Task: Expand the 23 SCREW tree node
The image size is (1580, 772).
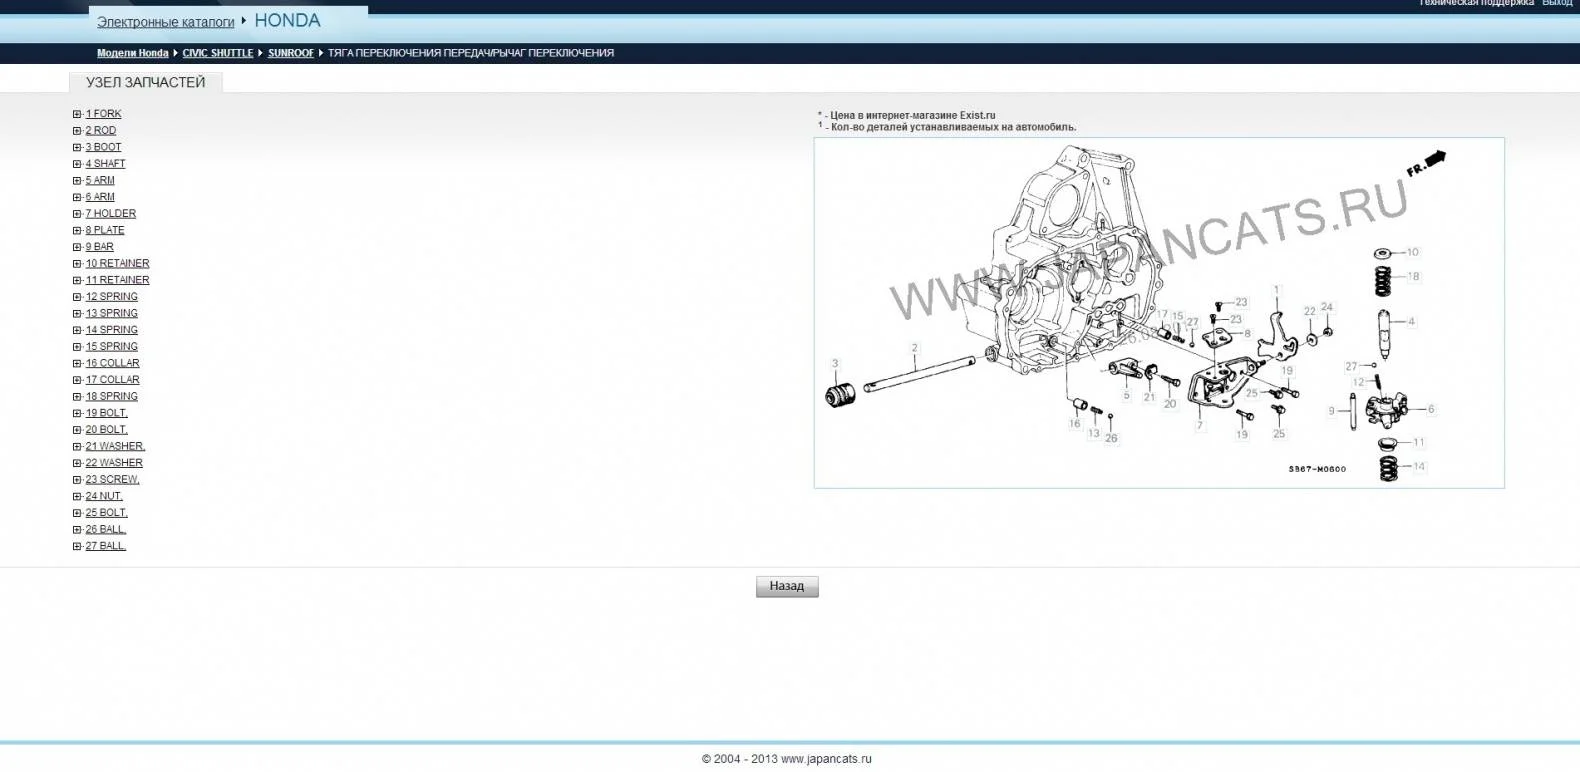Action: (x=77, y=480)
